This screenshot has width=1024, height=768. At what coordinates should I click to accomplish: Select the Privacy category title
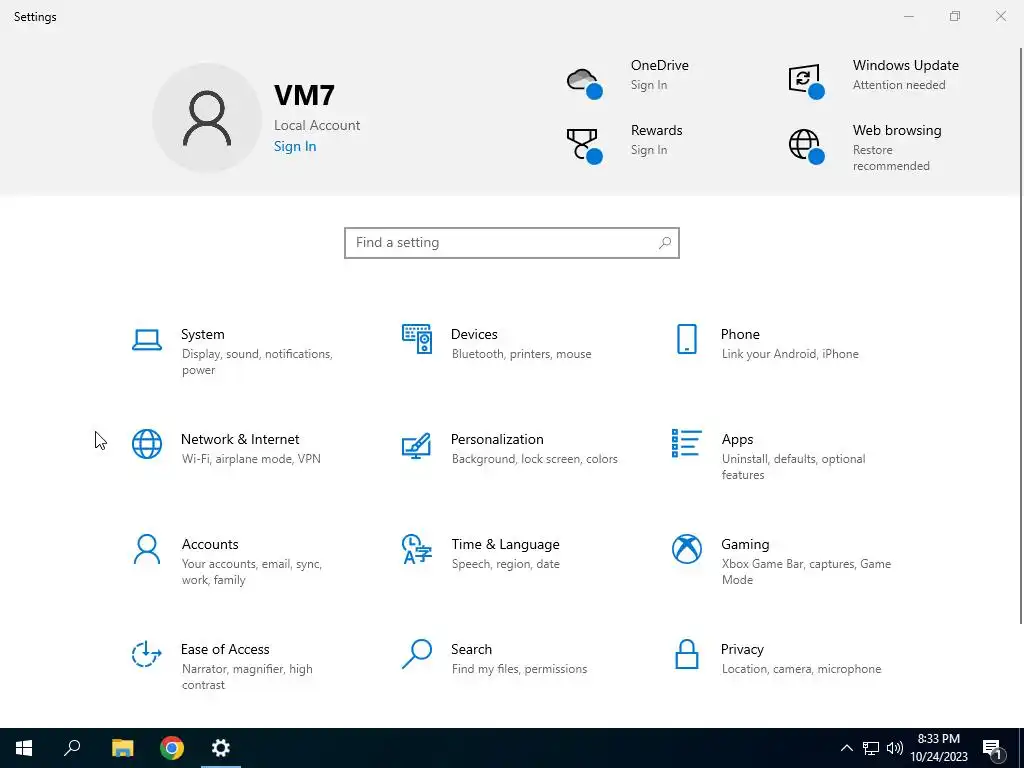742,650
